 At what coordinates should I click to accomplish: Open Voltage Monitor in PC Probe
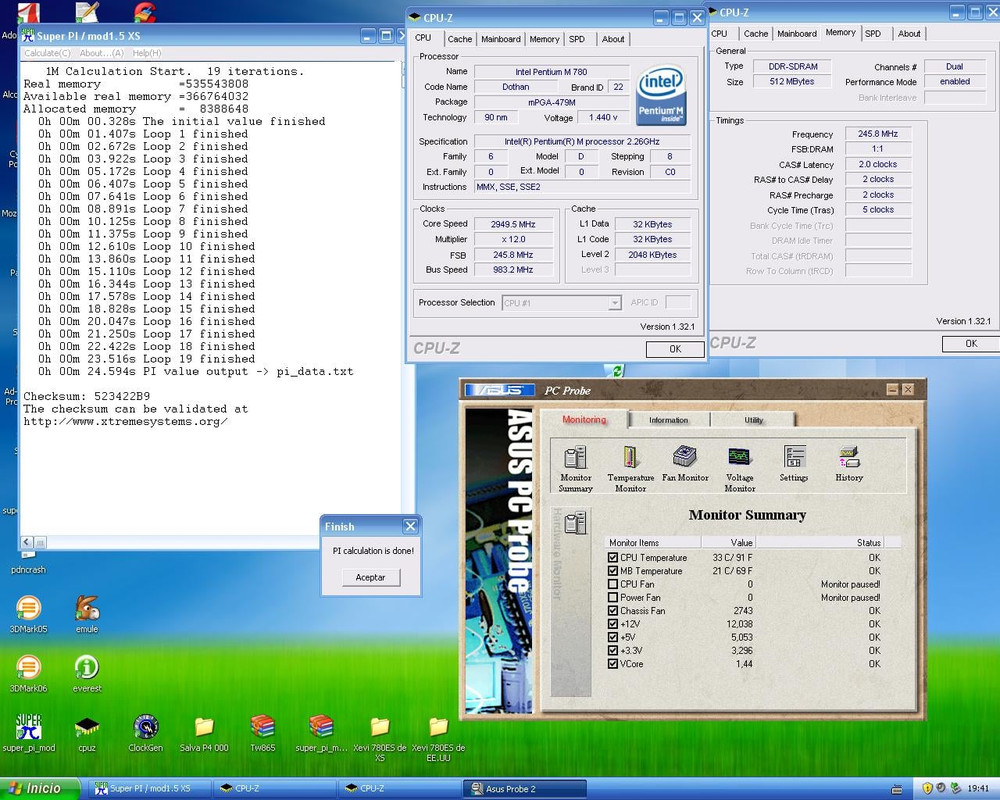pos(740,468)
